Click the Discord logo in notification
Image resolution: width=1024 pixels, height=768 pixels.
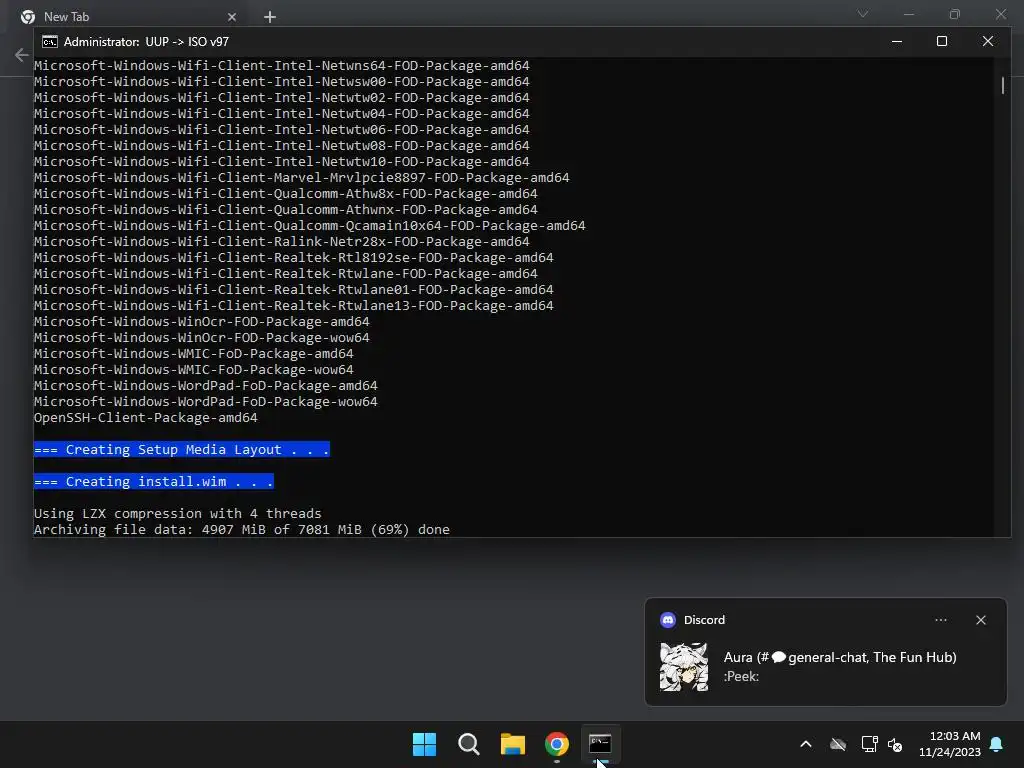[667, 620]
